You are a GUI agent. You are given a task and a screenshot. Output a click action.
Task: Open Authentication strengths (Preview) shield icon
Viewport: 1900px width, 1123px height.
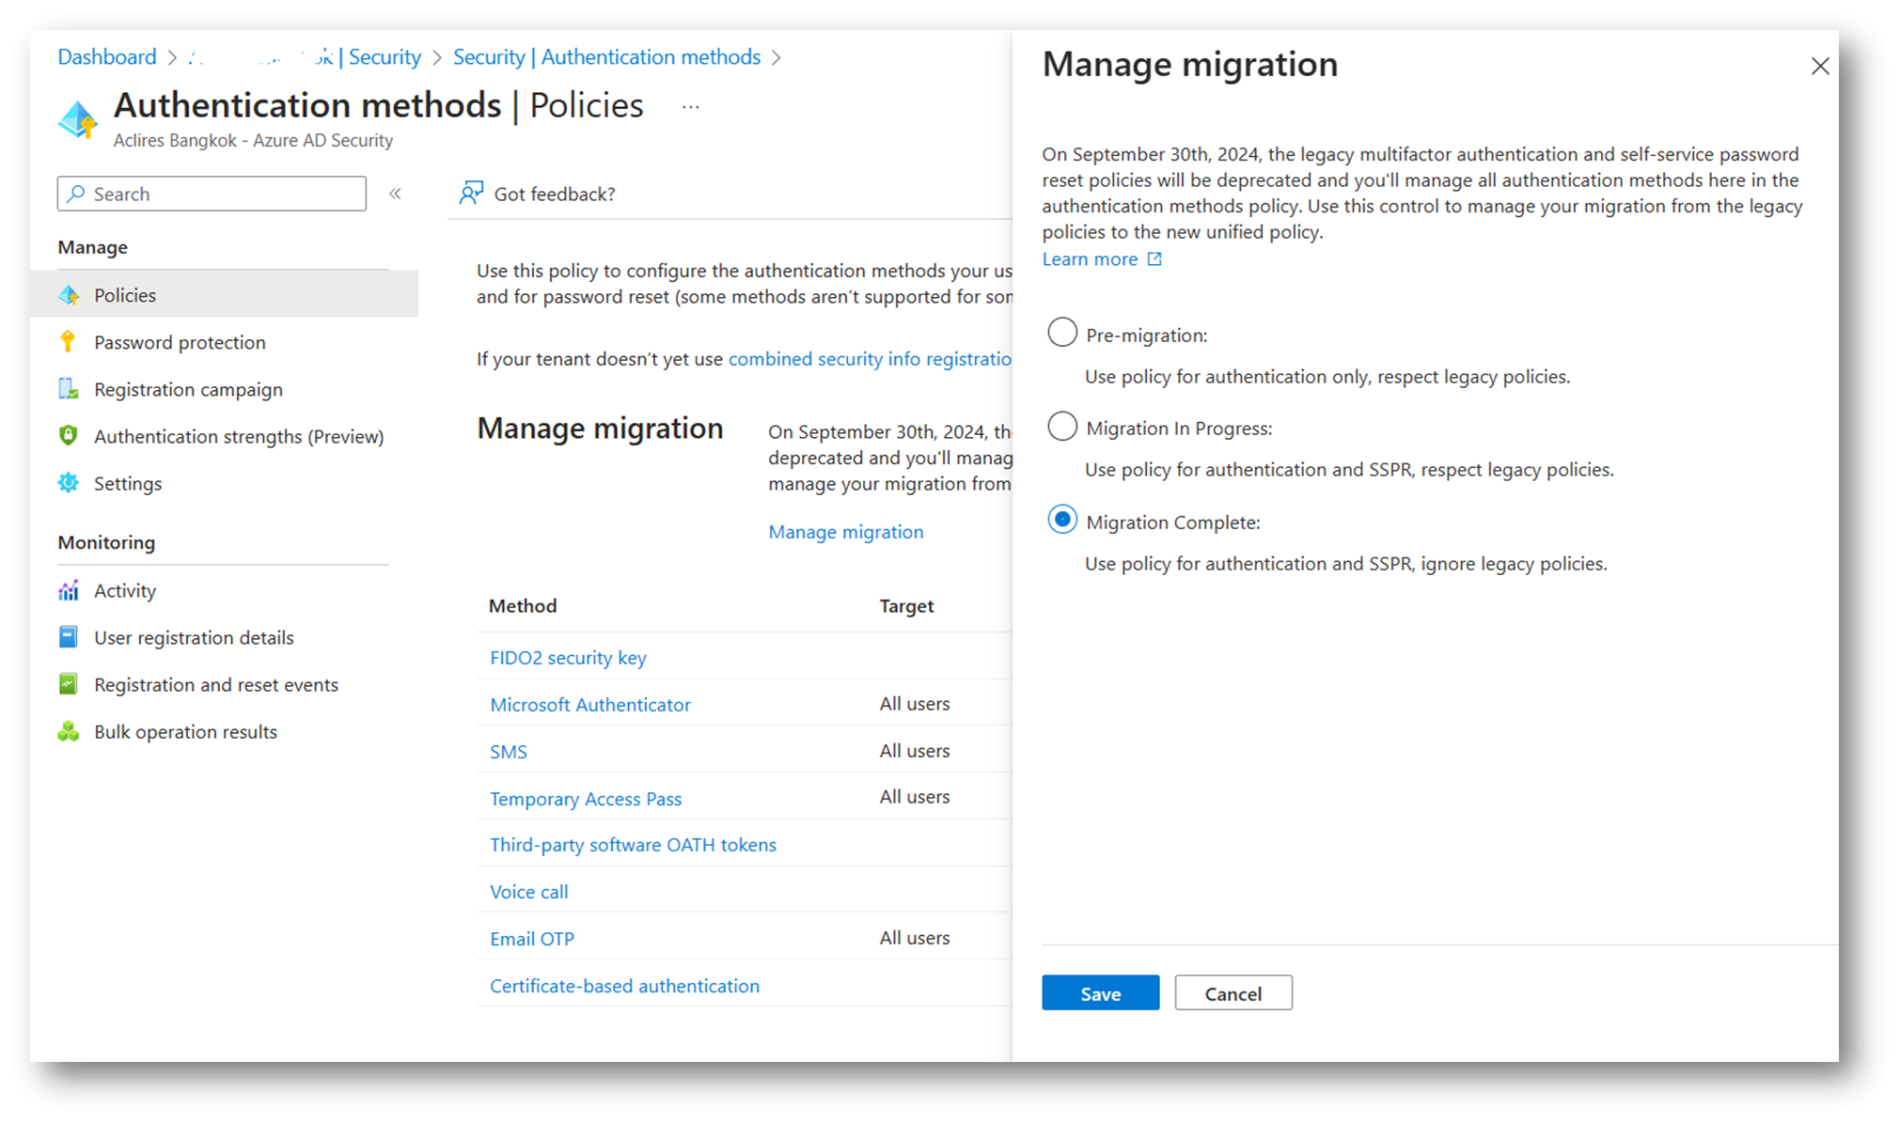coord(68,436)
